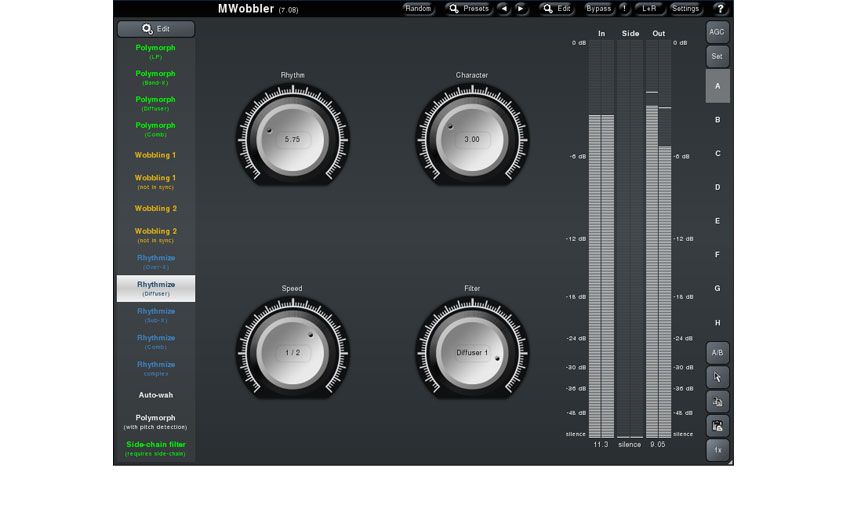
Task: Go to previous preset arrow
Action: point(504,9)
